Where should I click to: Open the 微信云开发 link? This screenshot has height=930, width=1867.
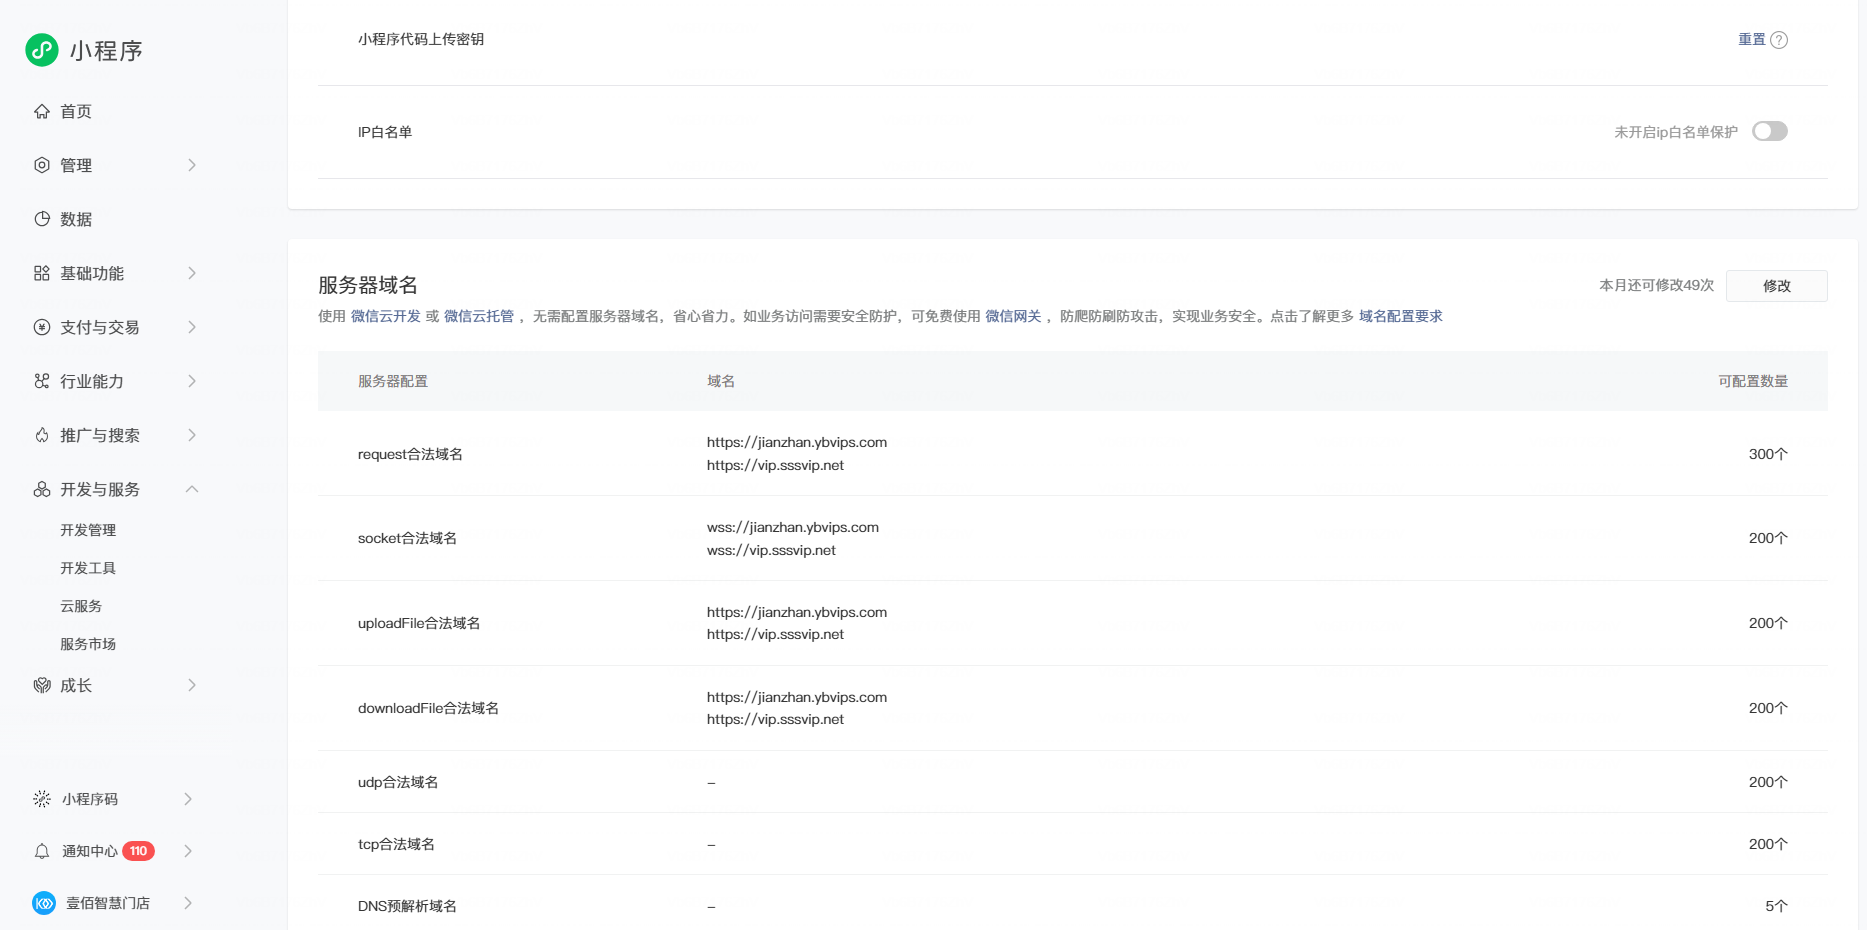click(x=386, y=316)
